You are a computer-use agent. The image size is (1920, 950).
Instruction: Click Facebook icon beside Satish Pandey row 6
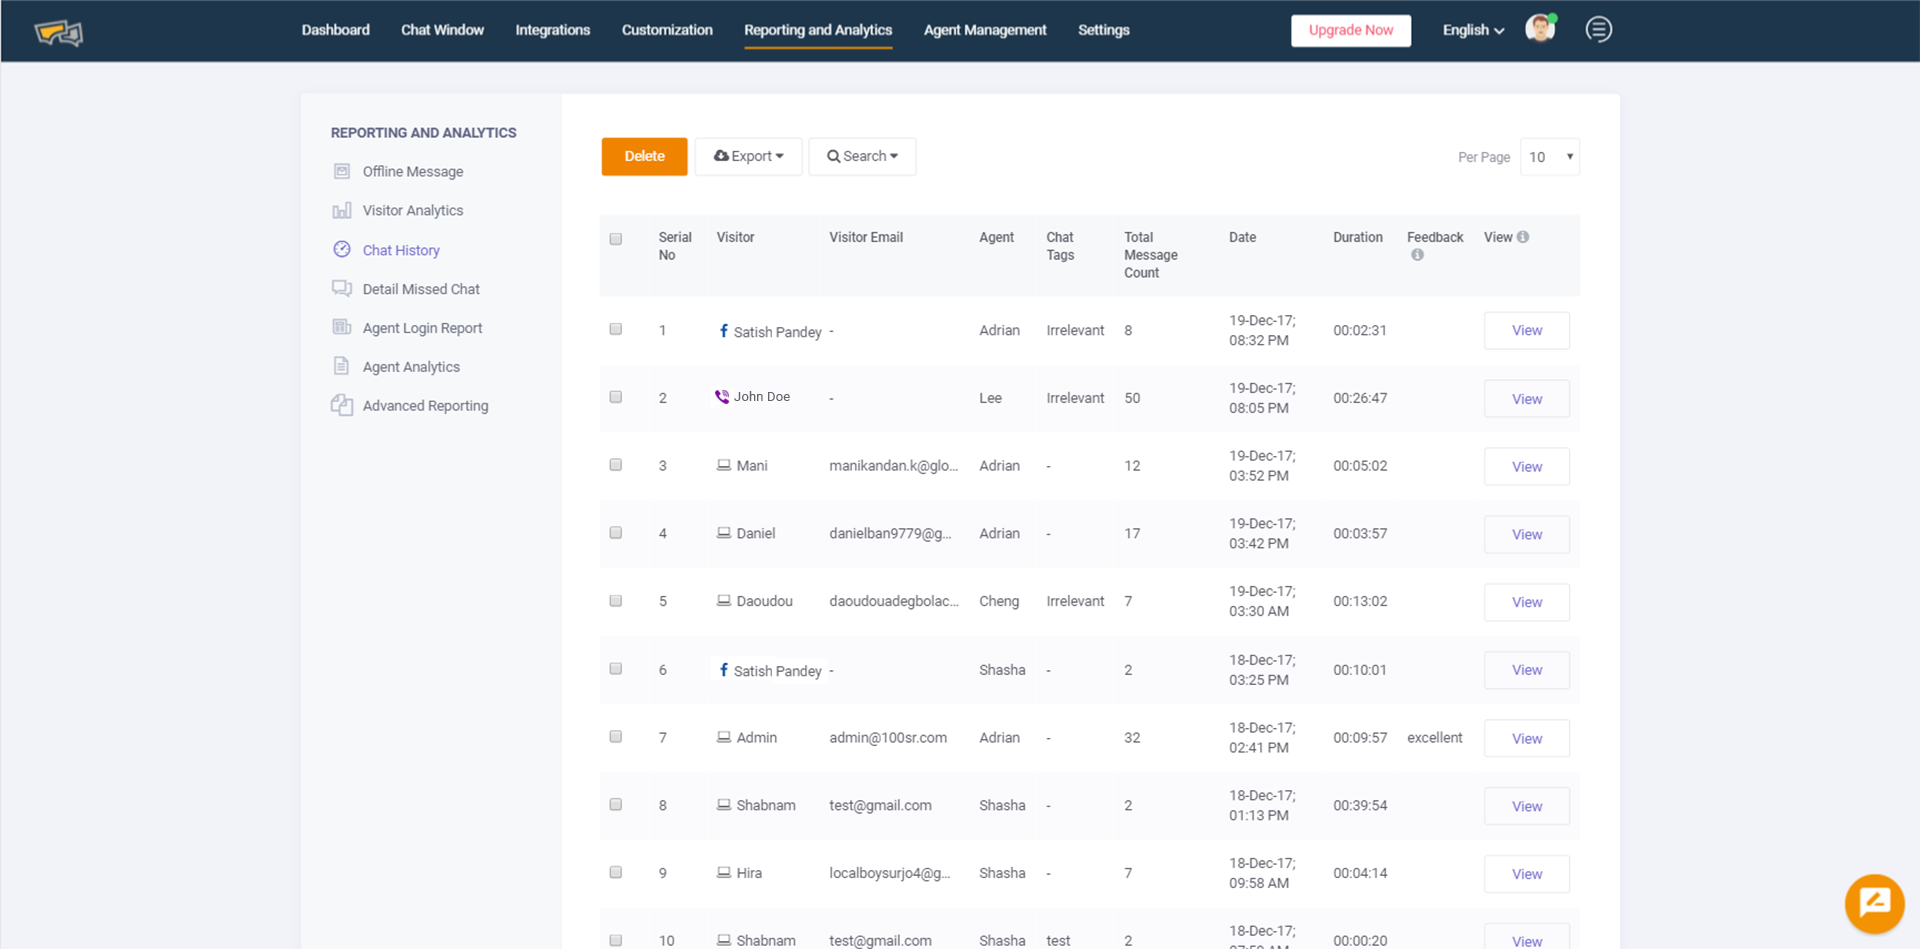pyautogui.click(x=724, y=669)
